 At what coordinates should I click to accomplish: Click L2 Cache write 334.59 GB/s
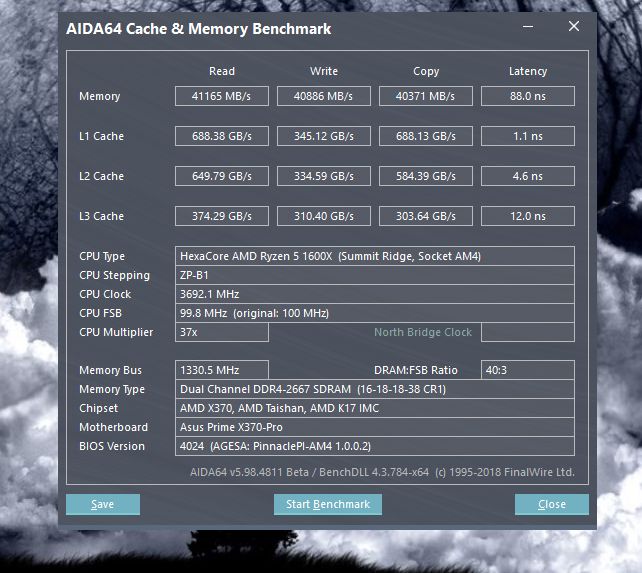[323, 176]
